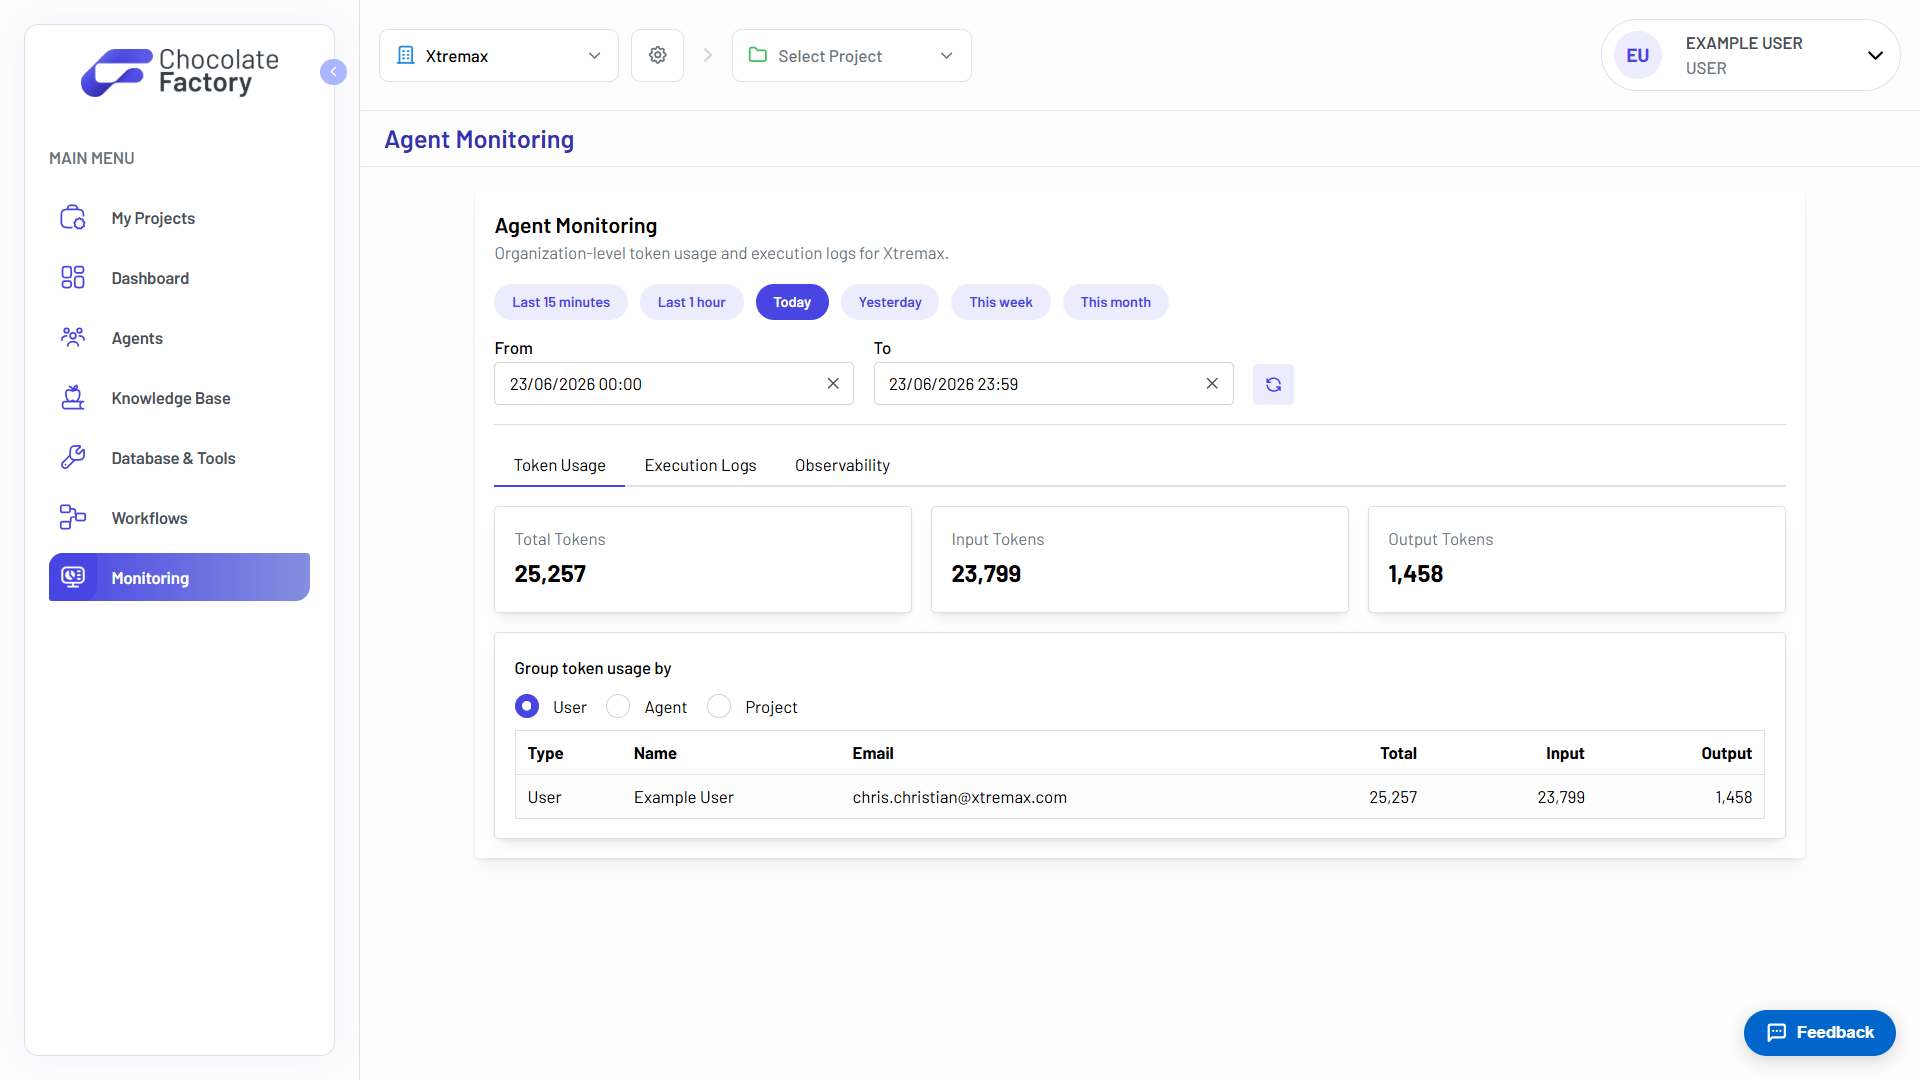Click the 23,799 value in table row
Image resolution: width=1920 pixels, height=1080 pixels.
[x=1561, y=797]
